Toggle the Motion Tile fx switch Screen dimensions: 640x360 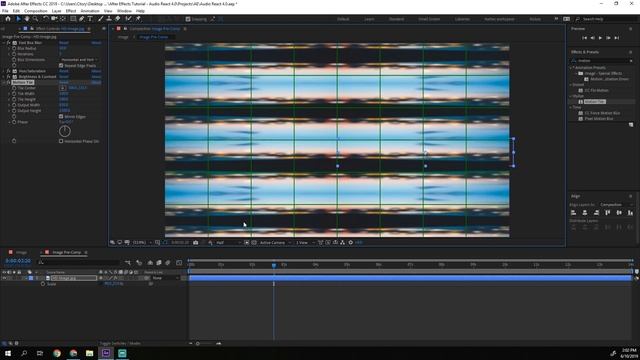click(x=8, y=82)
